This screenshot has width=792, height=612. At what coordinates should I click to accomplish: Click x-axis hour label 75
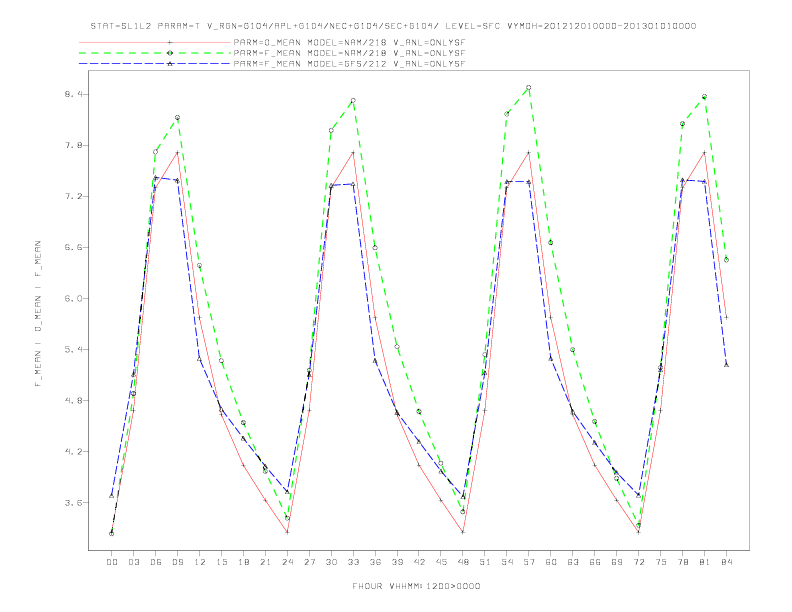coord(661,562)
